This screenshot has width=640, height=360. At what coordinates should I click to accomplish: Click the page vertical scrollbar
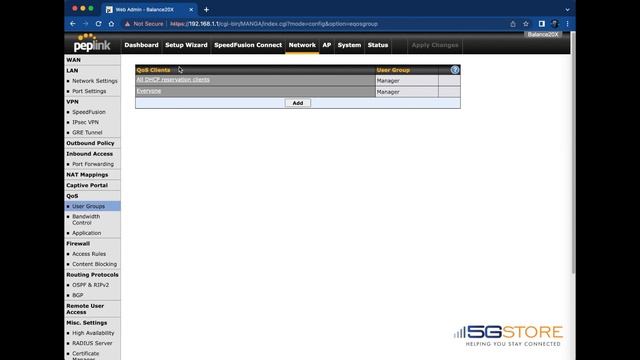click(573, 153)
